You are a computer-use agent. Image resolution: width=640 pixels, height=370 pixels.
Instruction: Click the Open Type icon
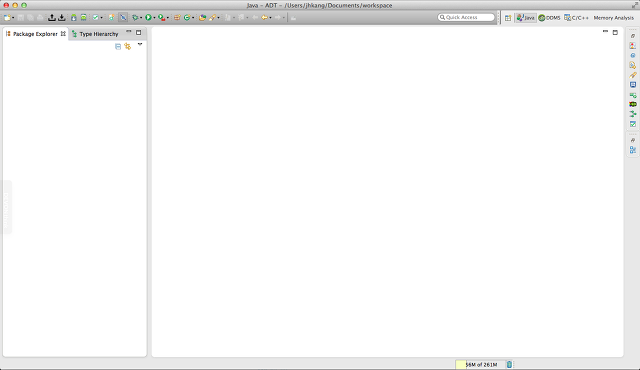(x=202, y=18)
